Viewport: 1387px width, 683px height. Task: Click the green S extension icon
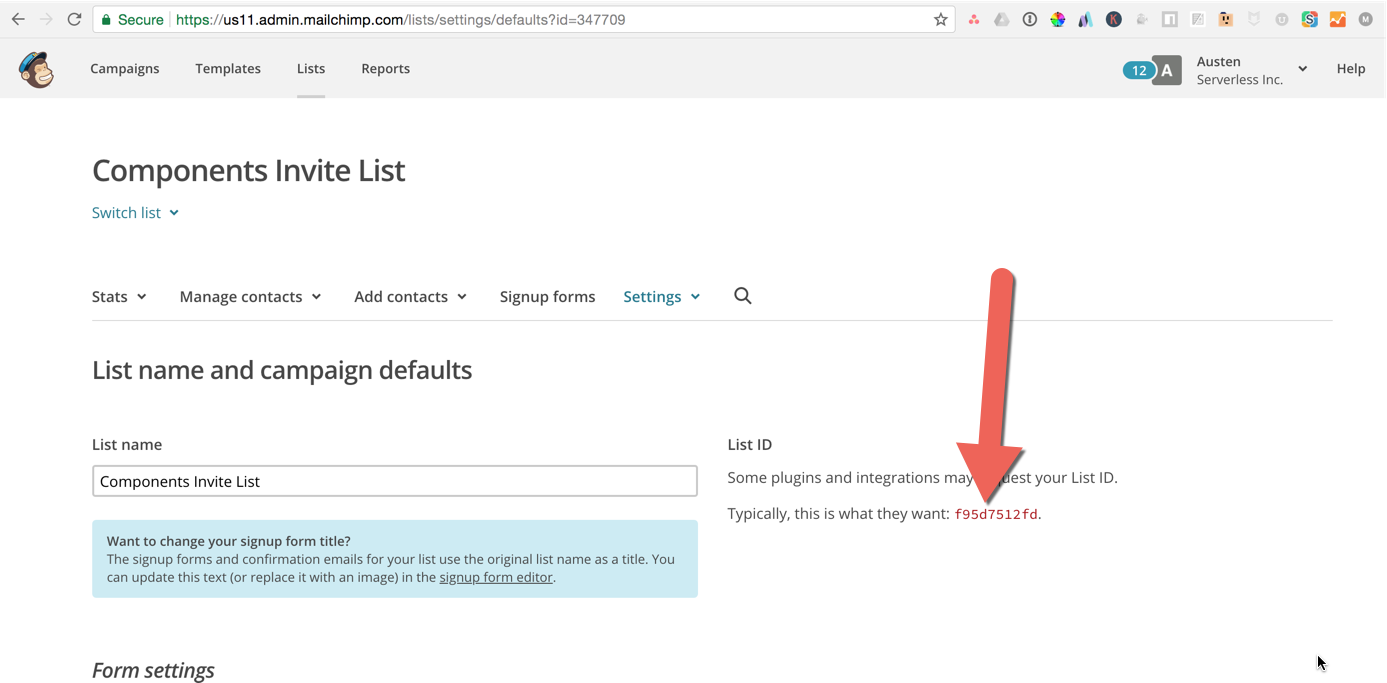[x=1309, y=19]
